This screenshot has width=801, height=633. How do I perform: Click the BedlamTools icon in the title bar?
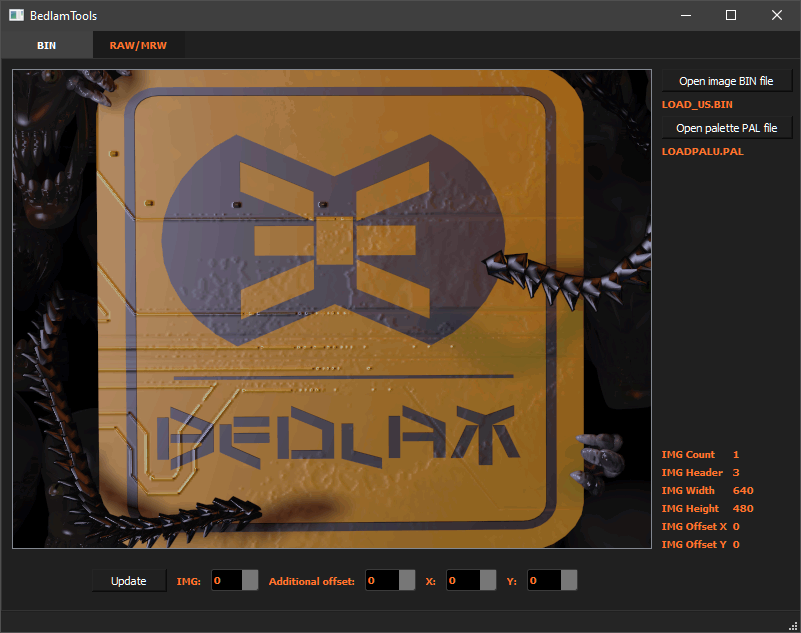[15, 14]
